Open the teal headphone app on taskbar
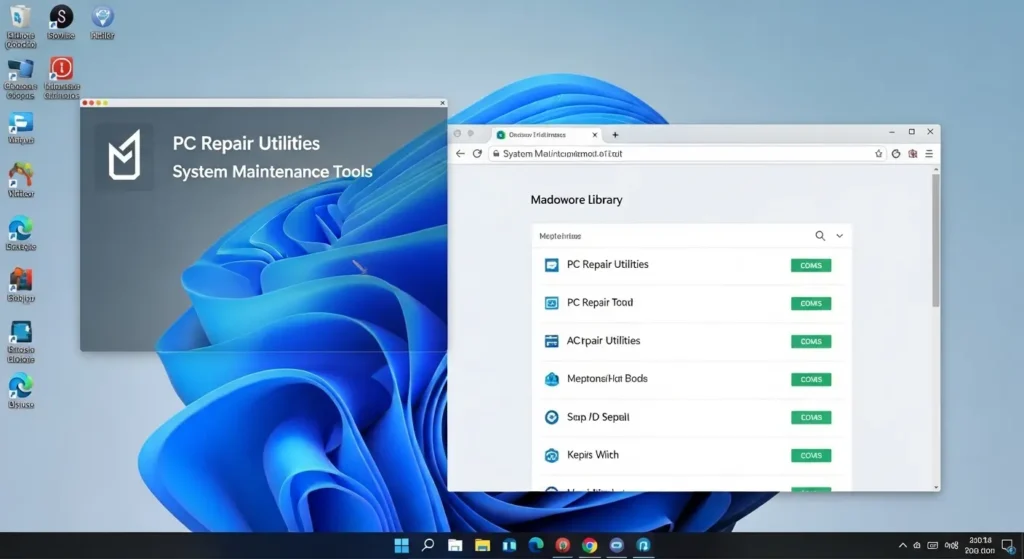The width and height of the screenshot is (1024, 559). point(643,545)
